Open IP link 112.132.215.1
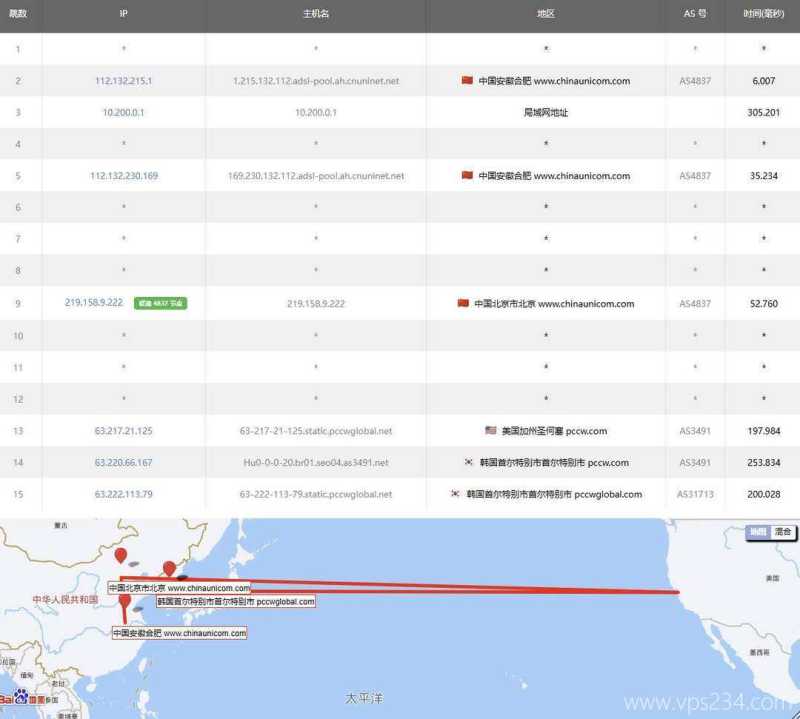 pos(123,81)
